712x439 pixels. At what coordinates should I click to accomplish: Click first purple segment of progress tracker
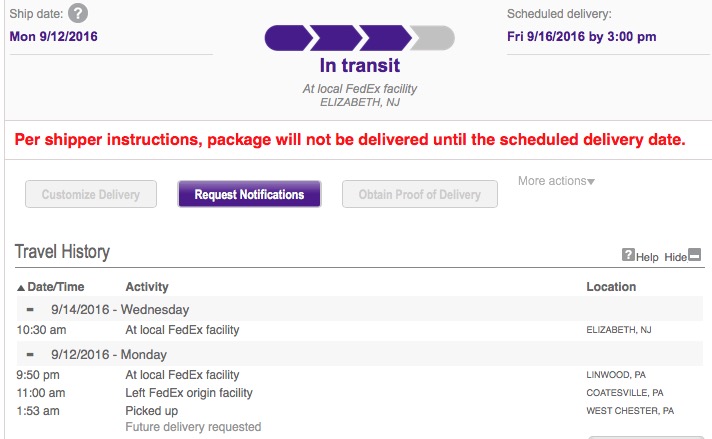(288, 38)
